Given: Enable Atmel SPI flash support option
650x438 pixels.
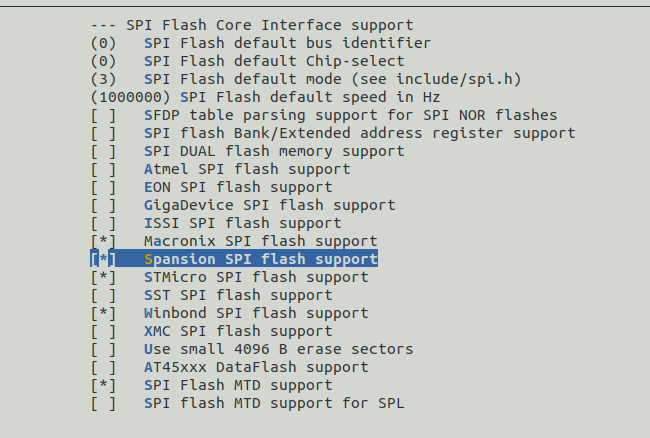Looking at the screenshot, I should point(103,169).
